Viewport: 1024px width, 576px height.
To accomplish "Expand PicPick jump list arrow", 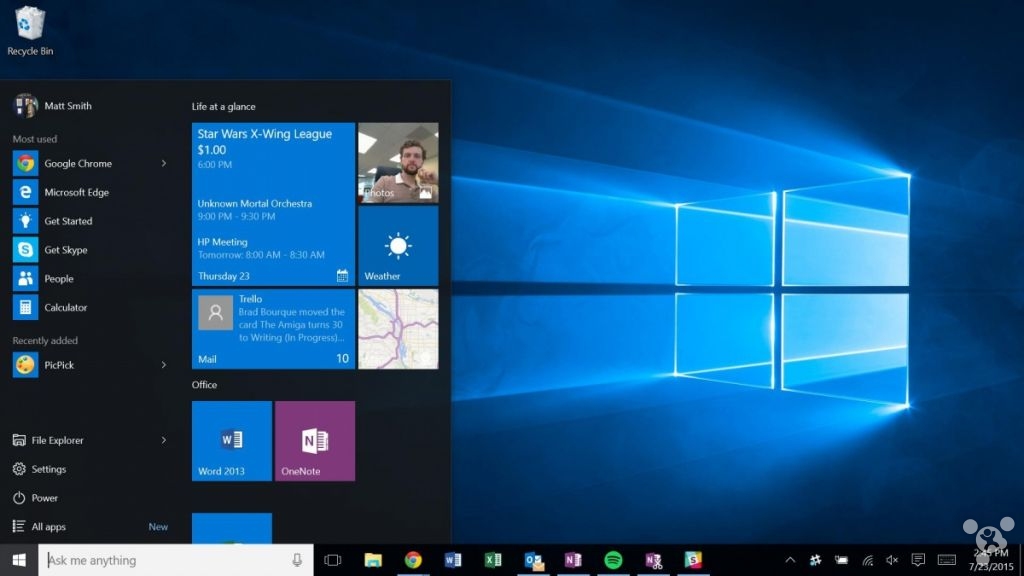I will 163,364.
